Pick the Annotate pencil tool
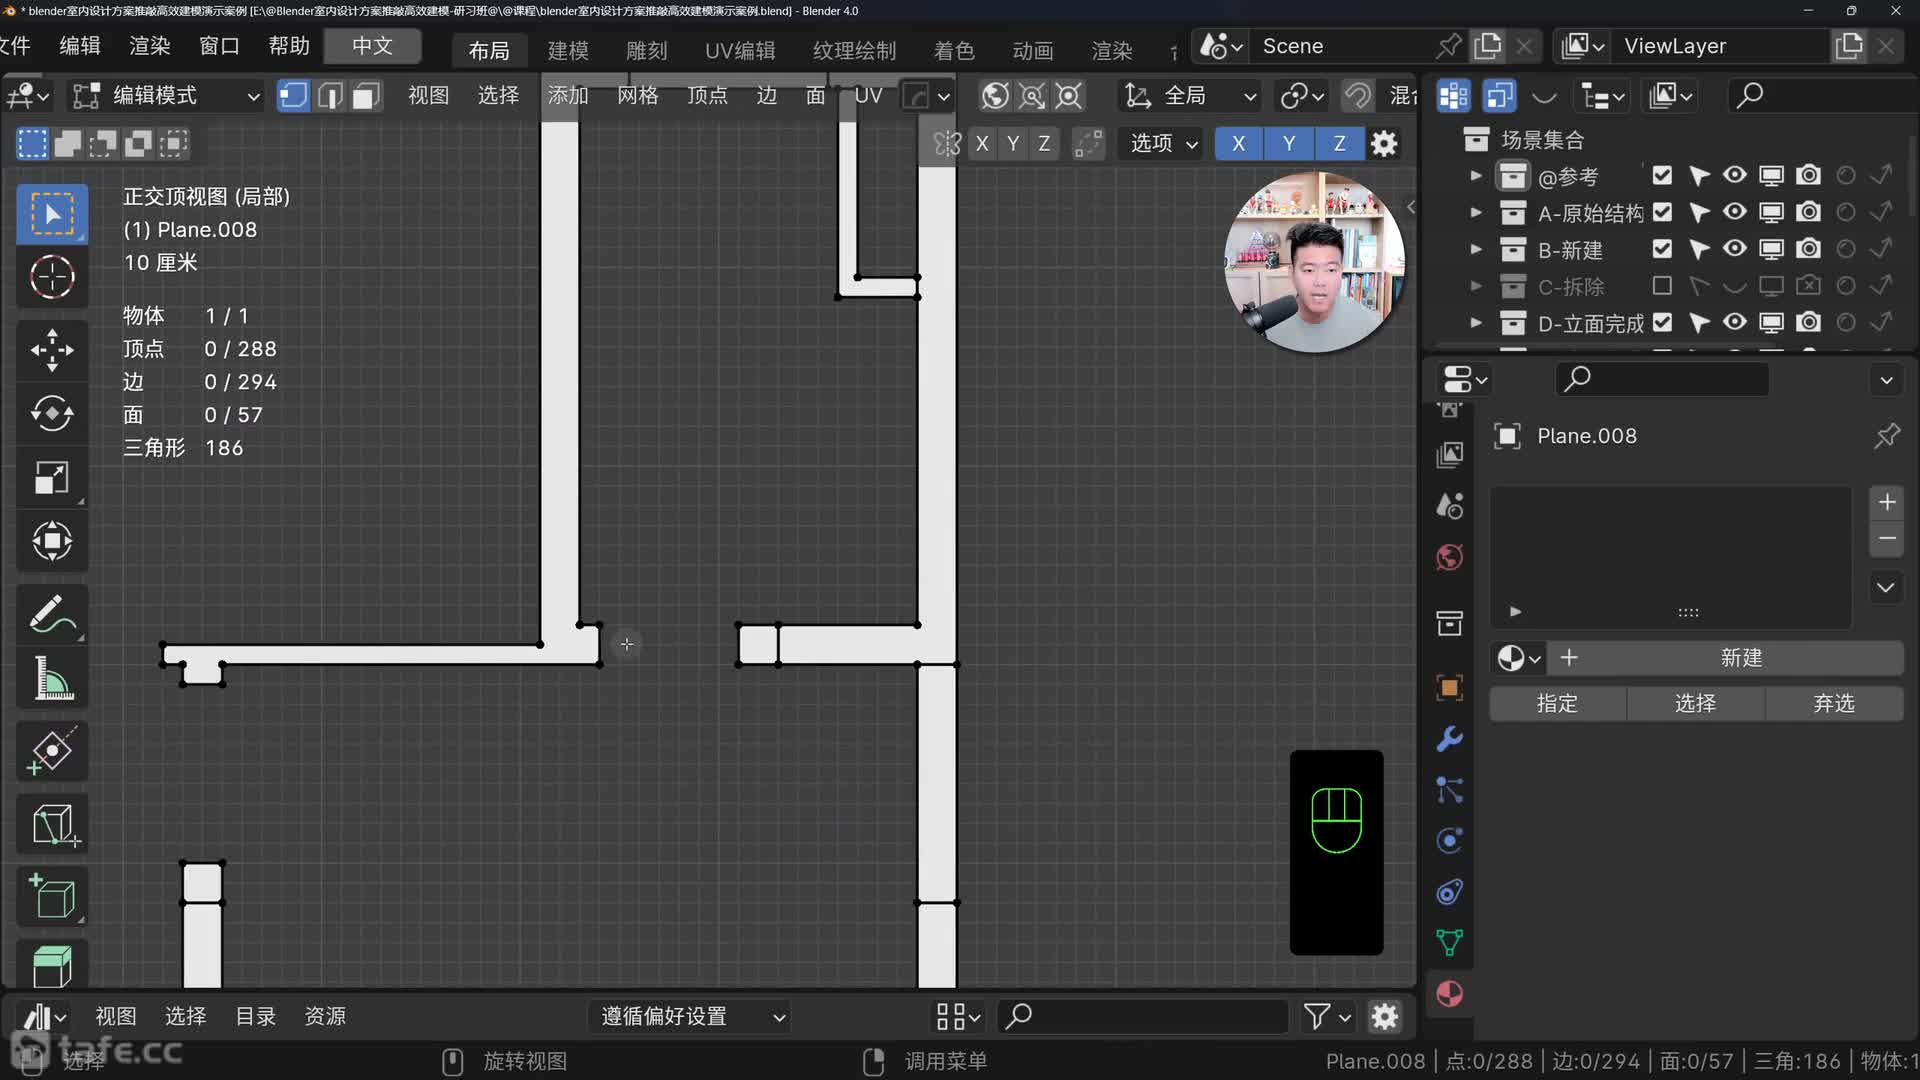The height and width of the screenshot is (1080, 1920). point(52,614)
